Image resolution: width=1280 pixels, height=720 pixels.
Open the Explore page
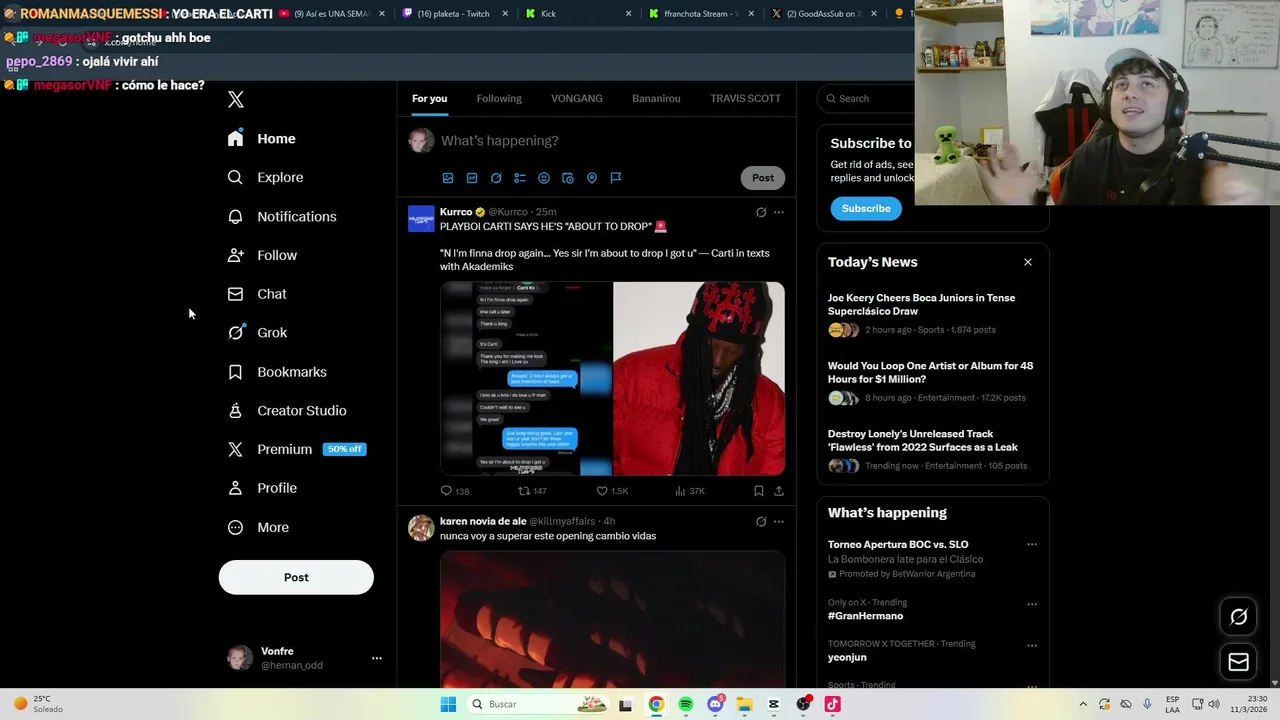266,177
